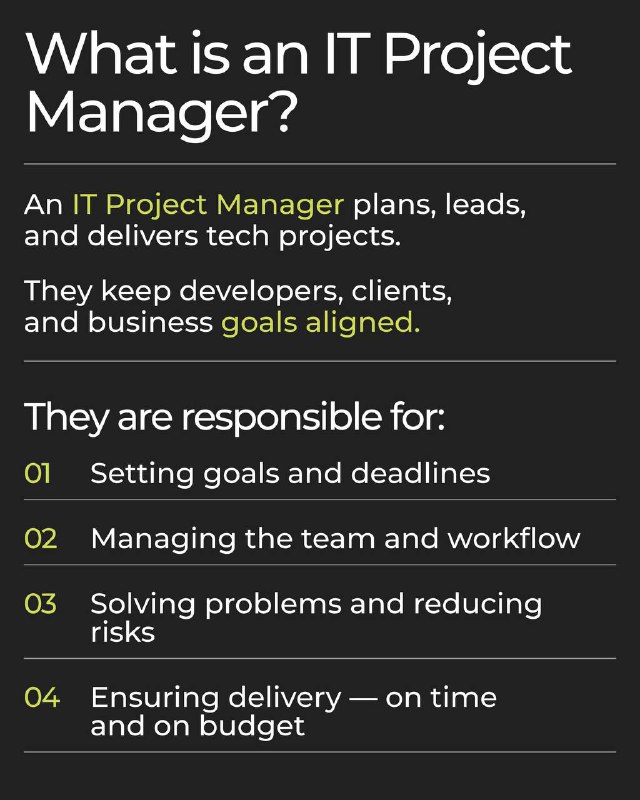Click the highlighted 'goals aligned.' text

coord(321,323)
